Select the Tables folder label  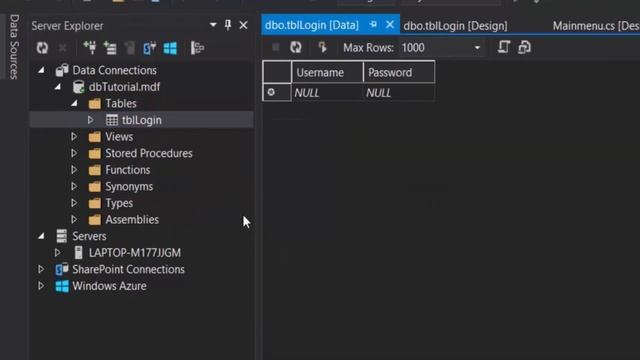coord(121,103)
